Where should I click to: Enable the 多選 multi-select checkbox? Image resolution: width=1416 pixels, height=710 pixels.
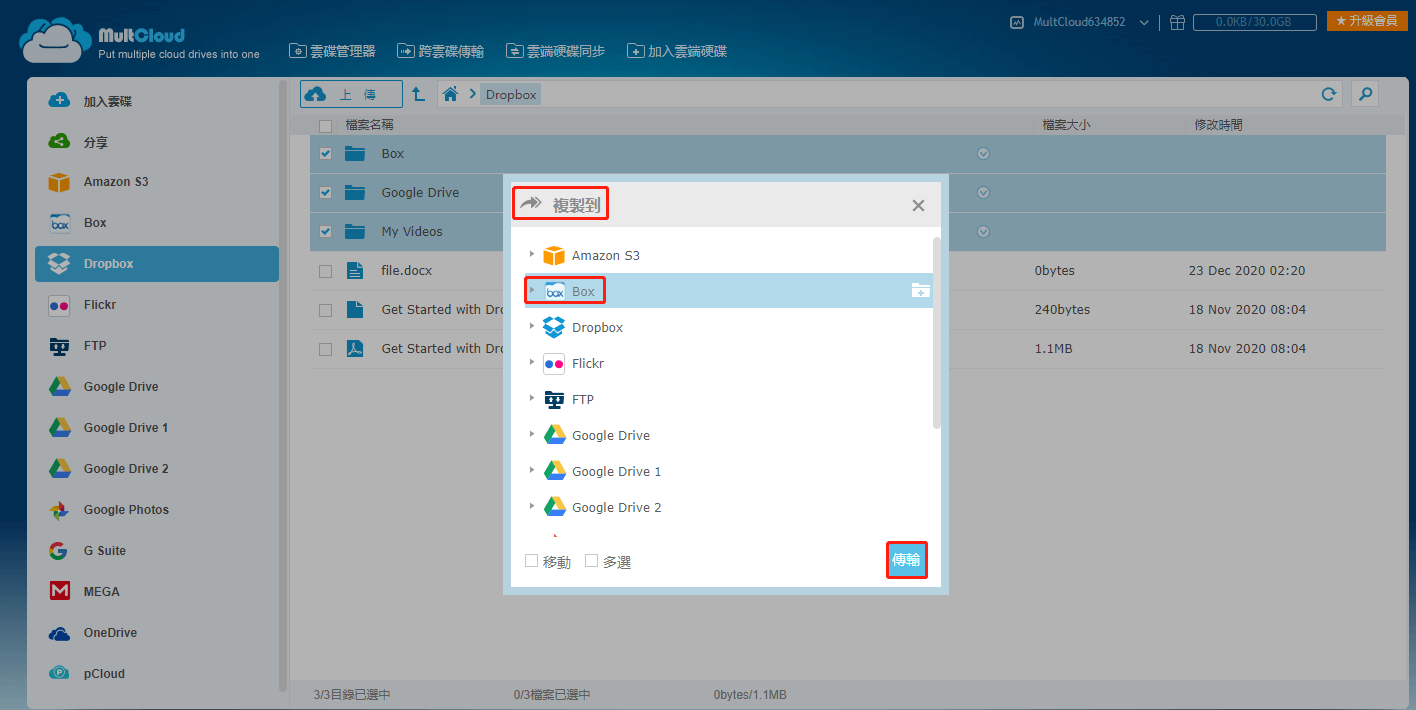[x=591, y=561]
